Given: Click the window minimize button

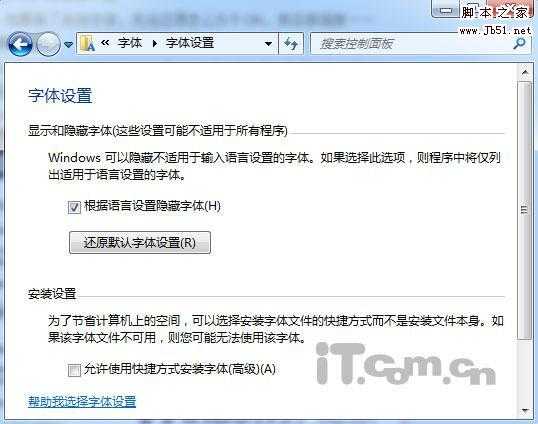Looking at the screenshot, I should (x=445, y=10).
